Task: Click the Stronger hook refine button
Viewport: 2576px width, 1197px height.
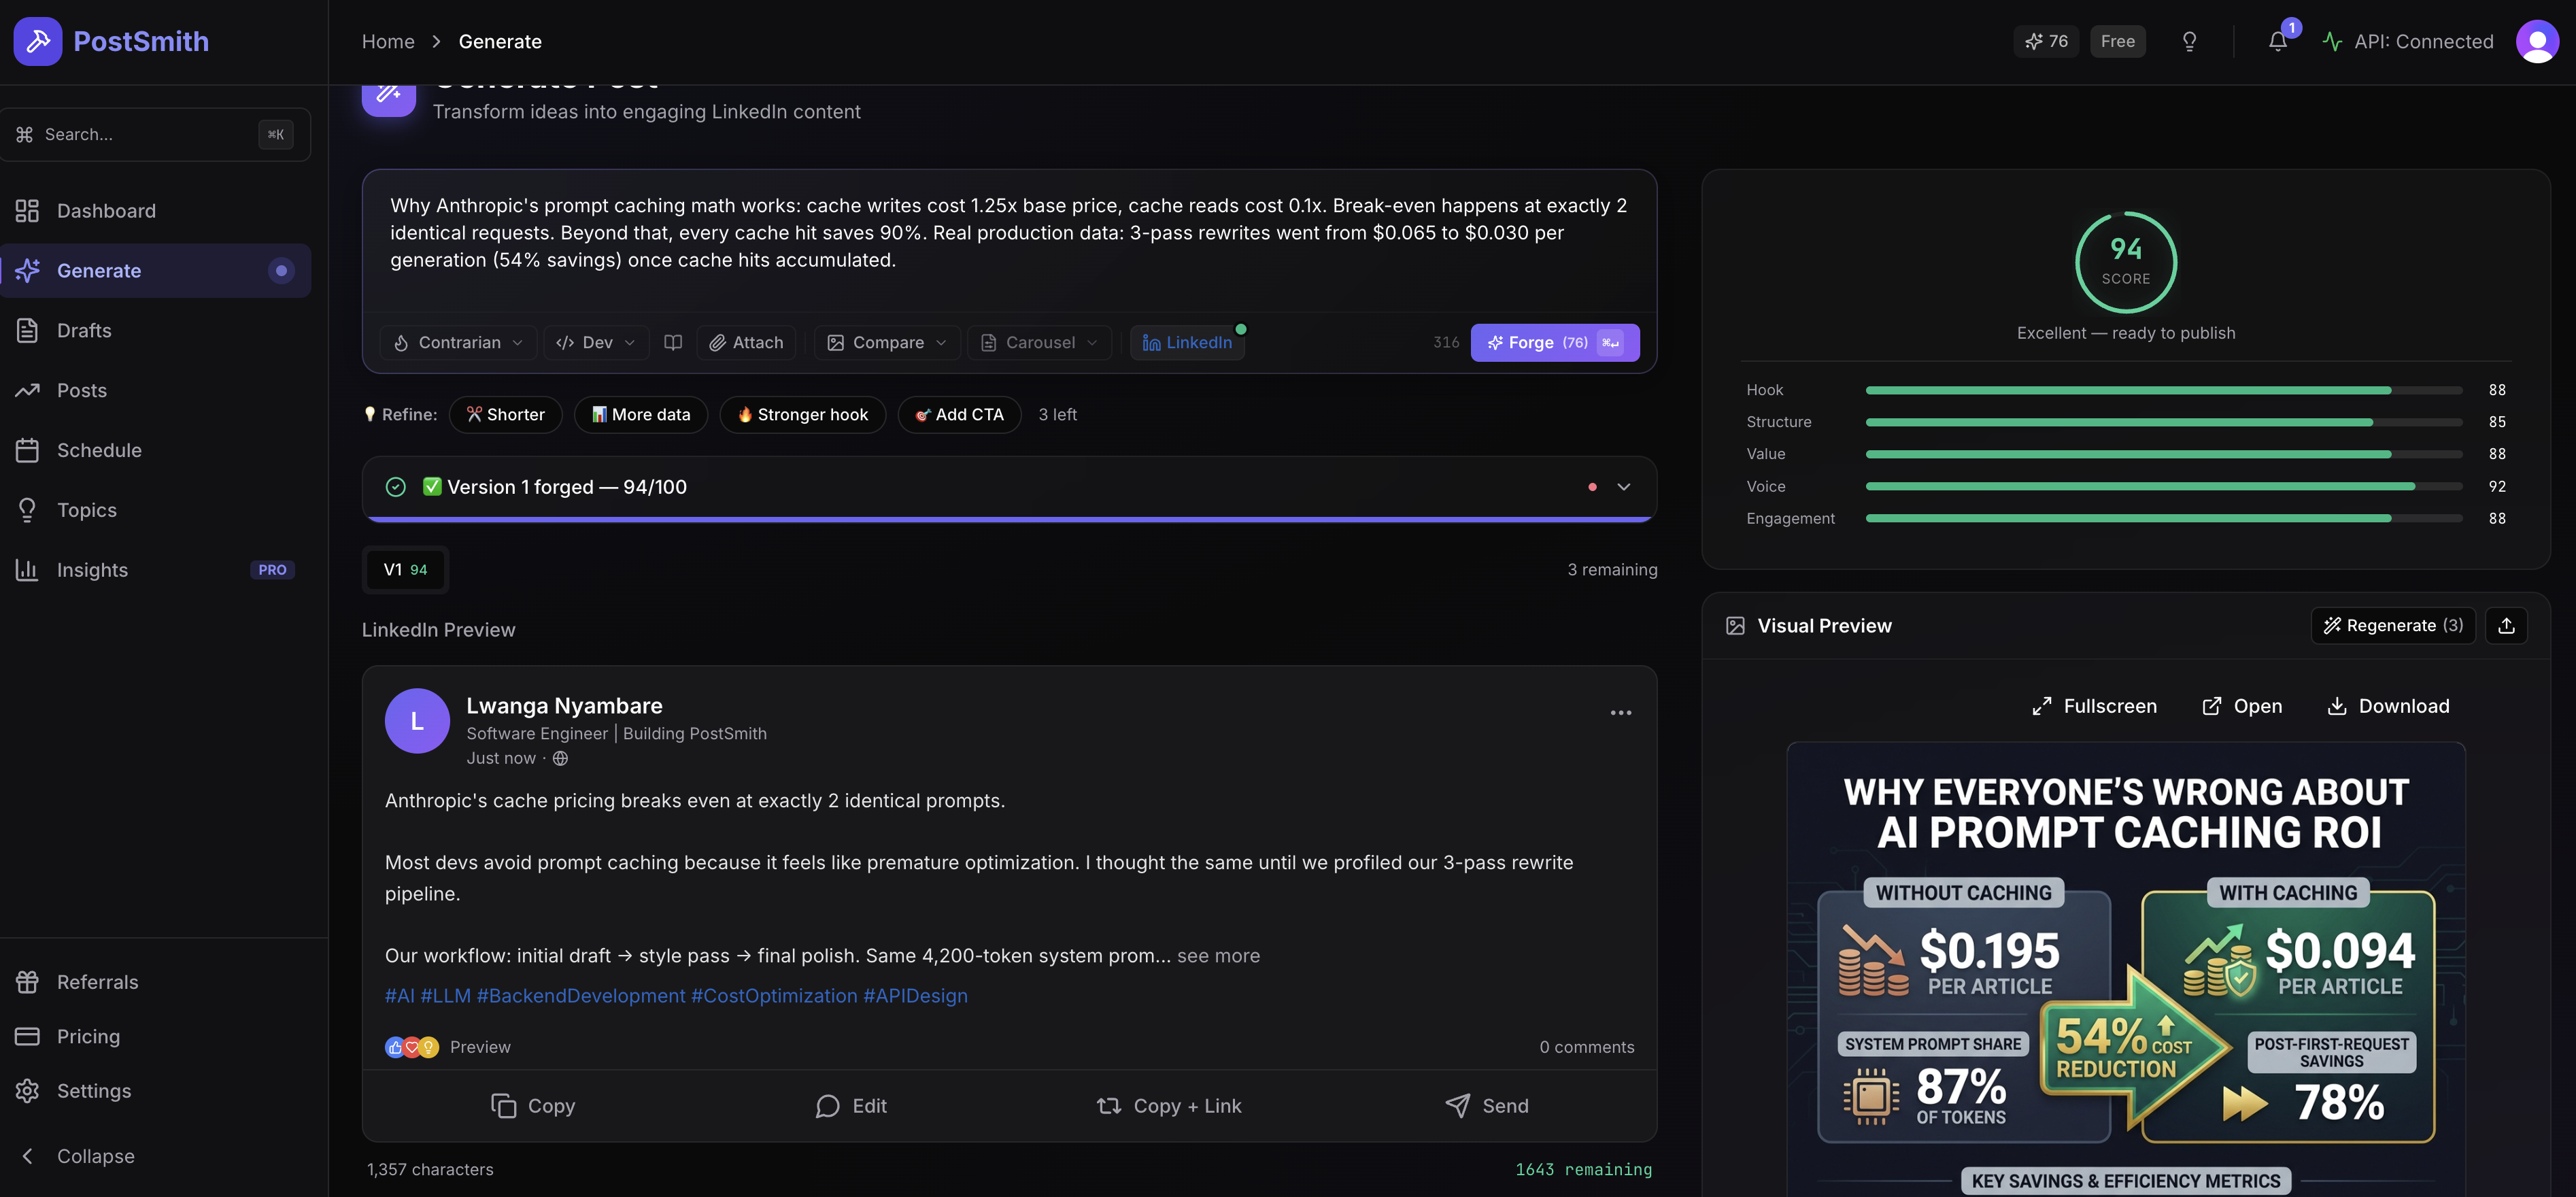Action: [x=802, y=414]
